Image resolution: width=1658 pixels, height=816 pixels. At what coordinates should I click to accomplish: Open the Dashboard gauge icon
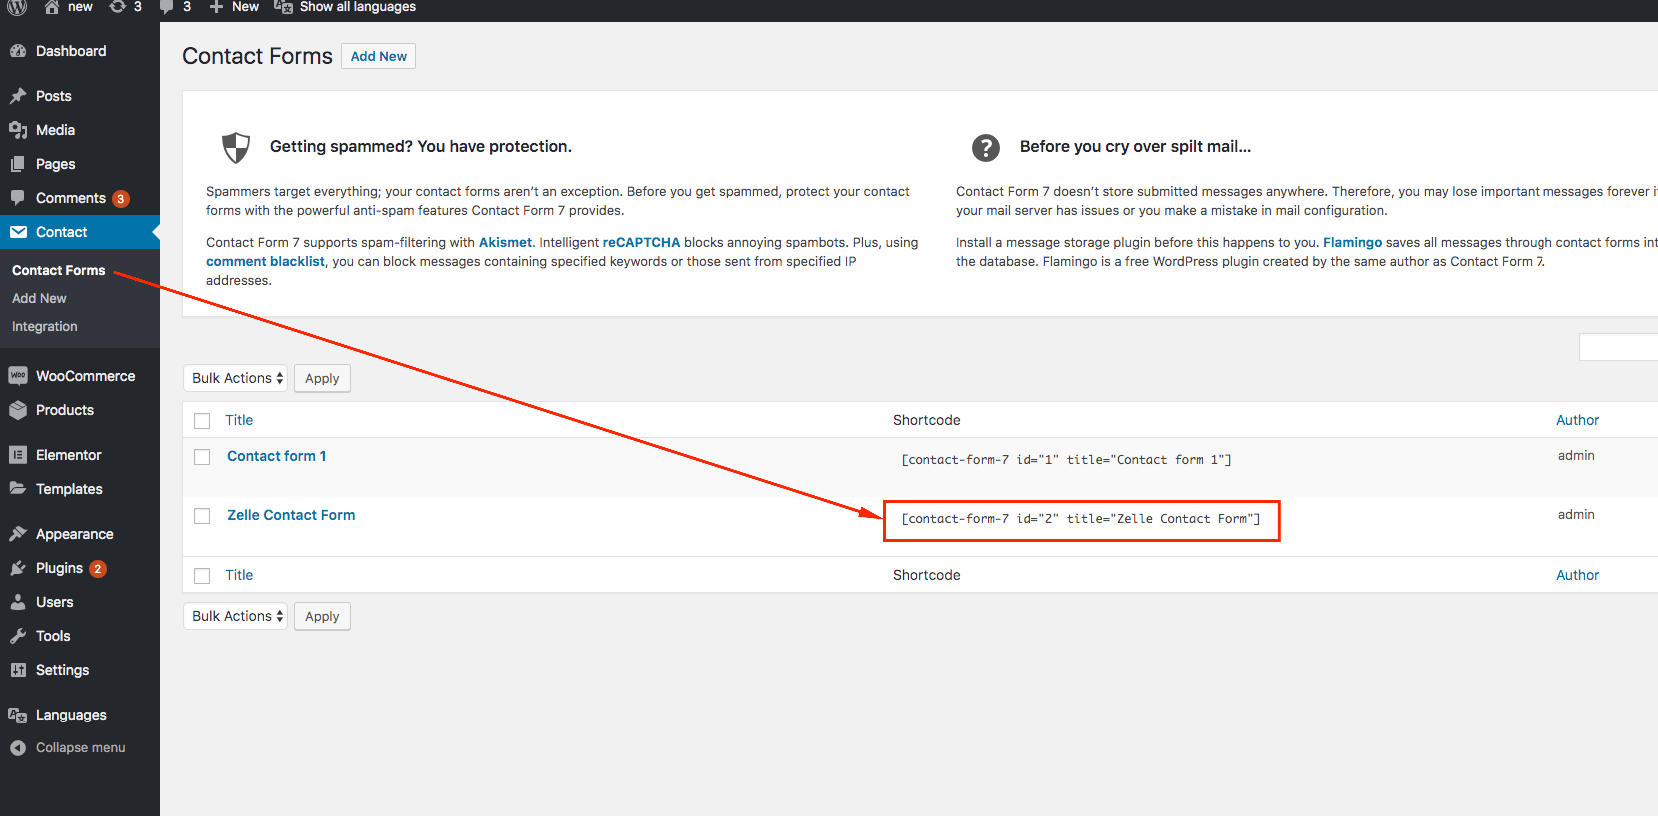[x=18, y=51]
